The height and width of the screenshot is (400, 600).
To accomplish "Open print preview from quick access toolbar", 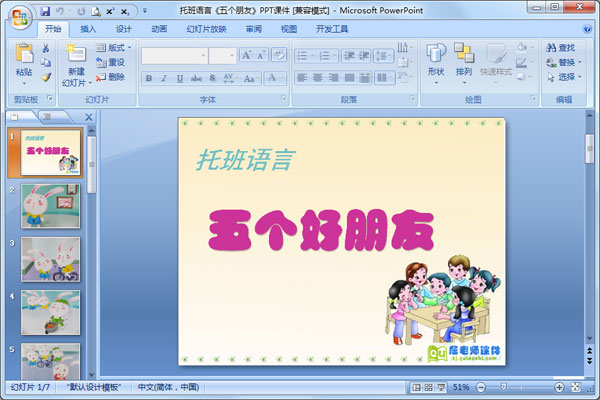I will point(96,11).
